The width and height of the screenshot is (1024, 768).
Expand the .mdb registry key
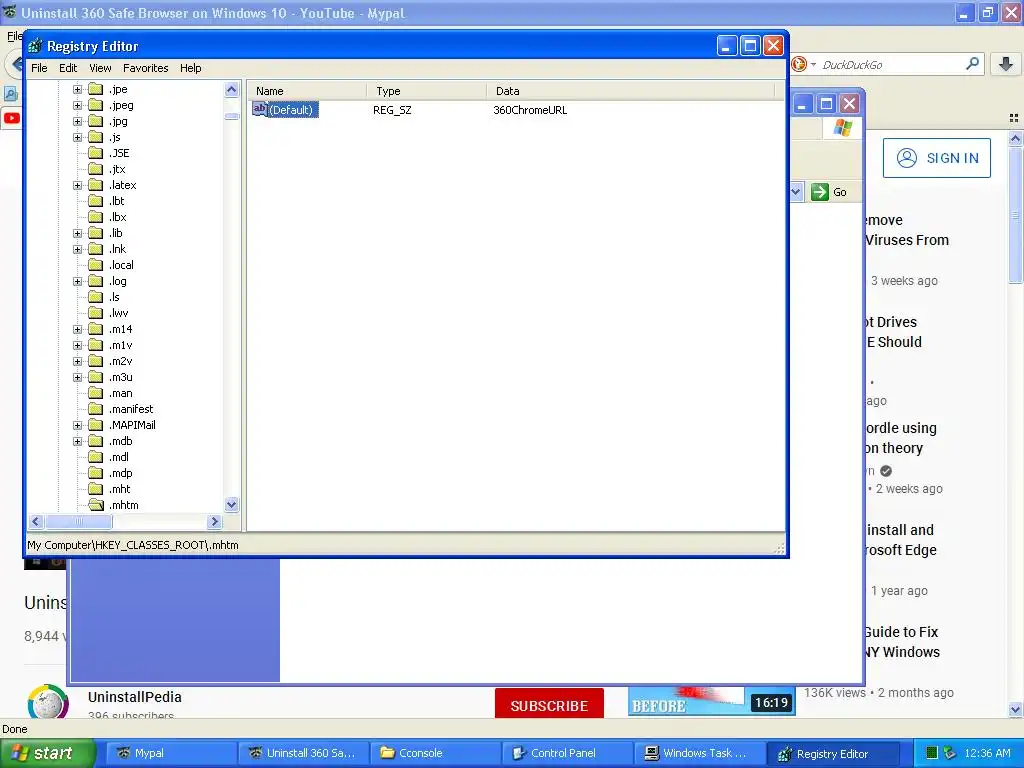click(77, 441)
